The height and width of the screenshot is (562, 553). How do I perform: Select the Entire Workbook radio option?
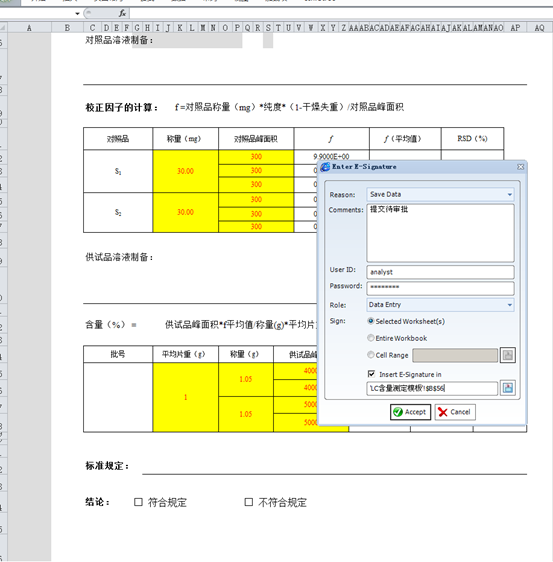tap(371, 338)
